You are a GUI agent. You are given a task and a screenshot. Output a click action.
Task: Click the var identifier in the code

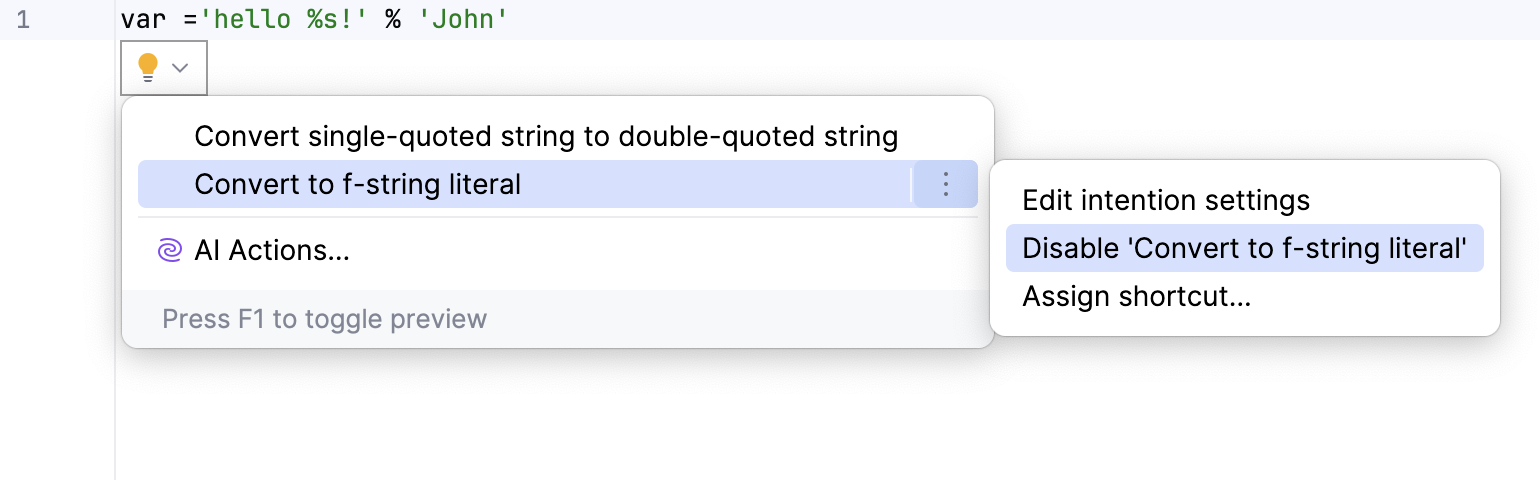click(x=143, y=19)
